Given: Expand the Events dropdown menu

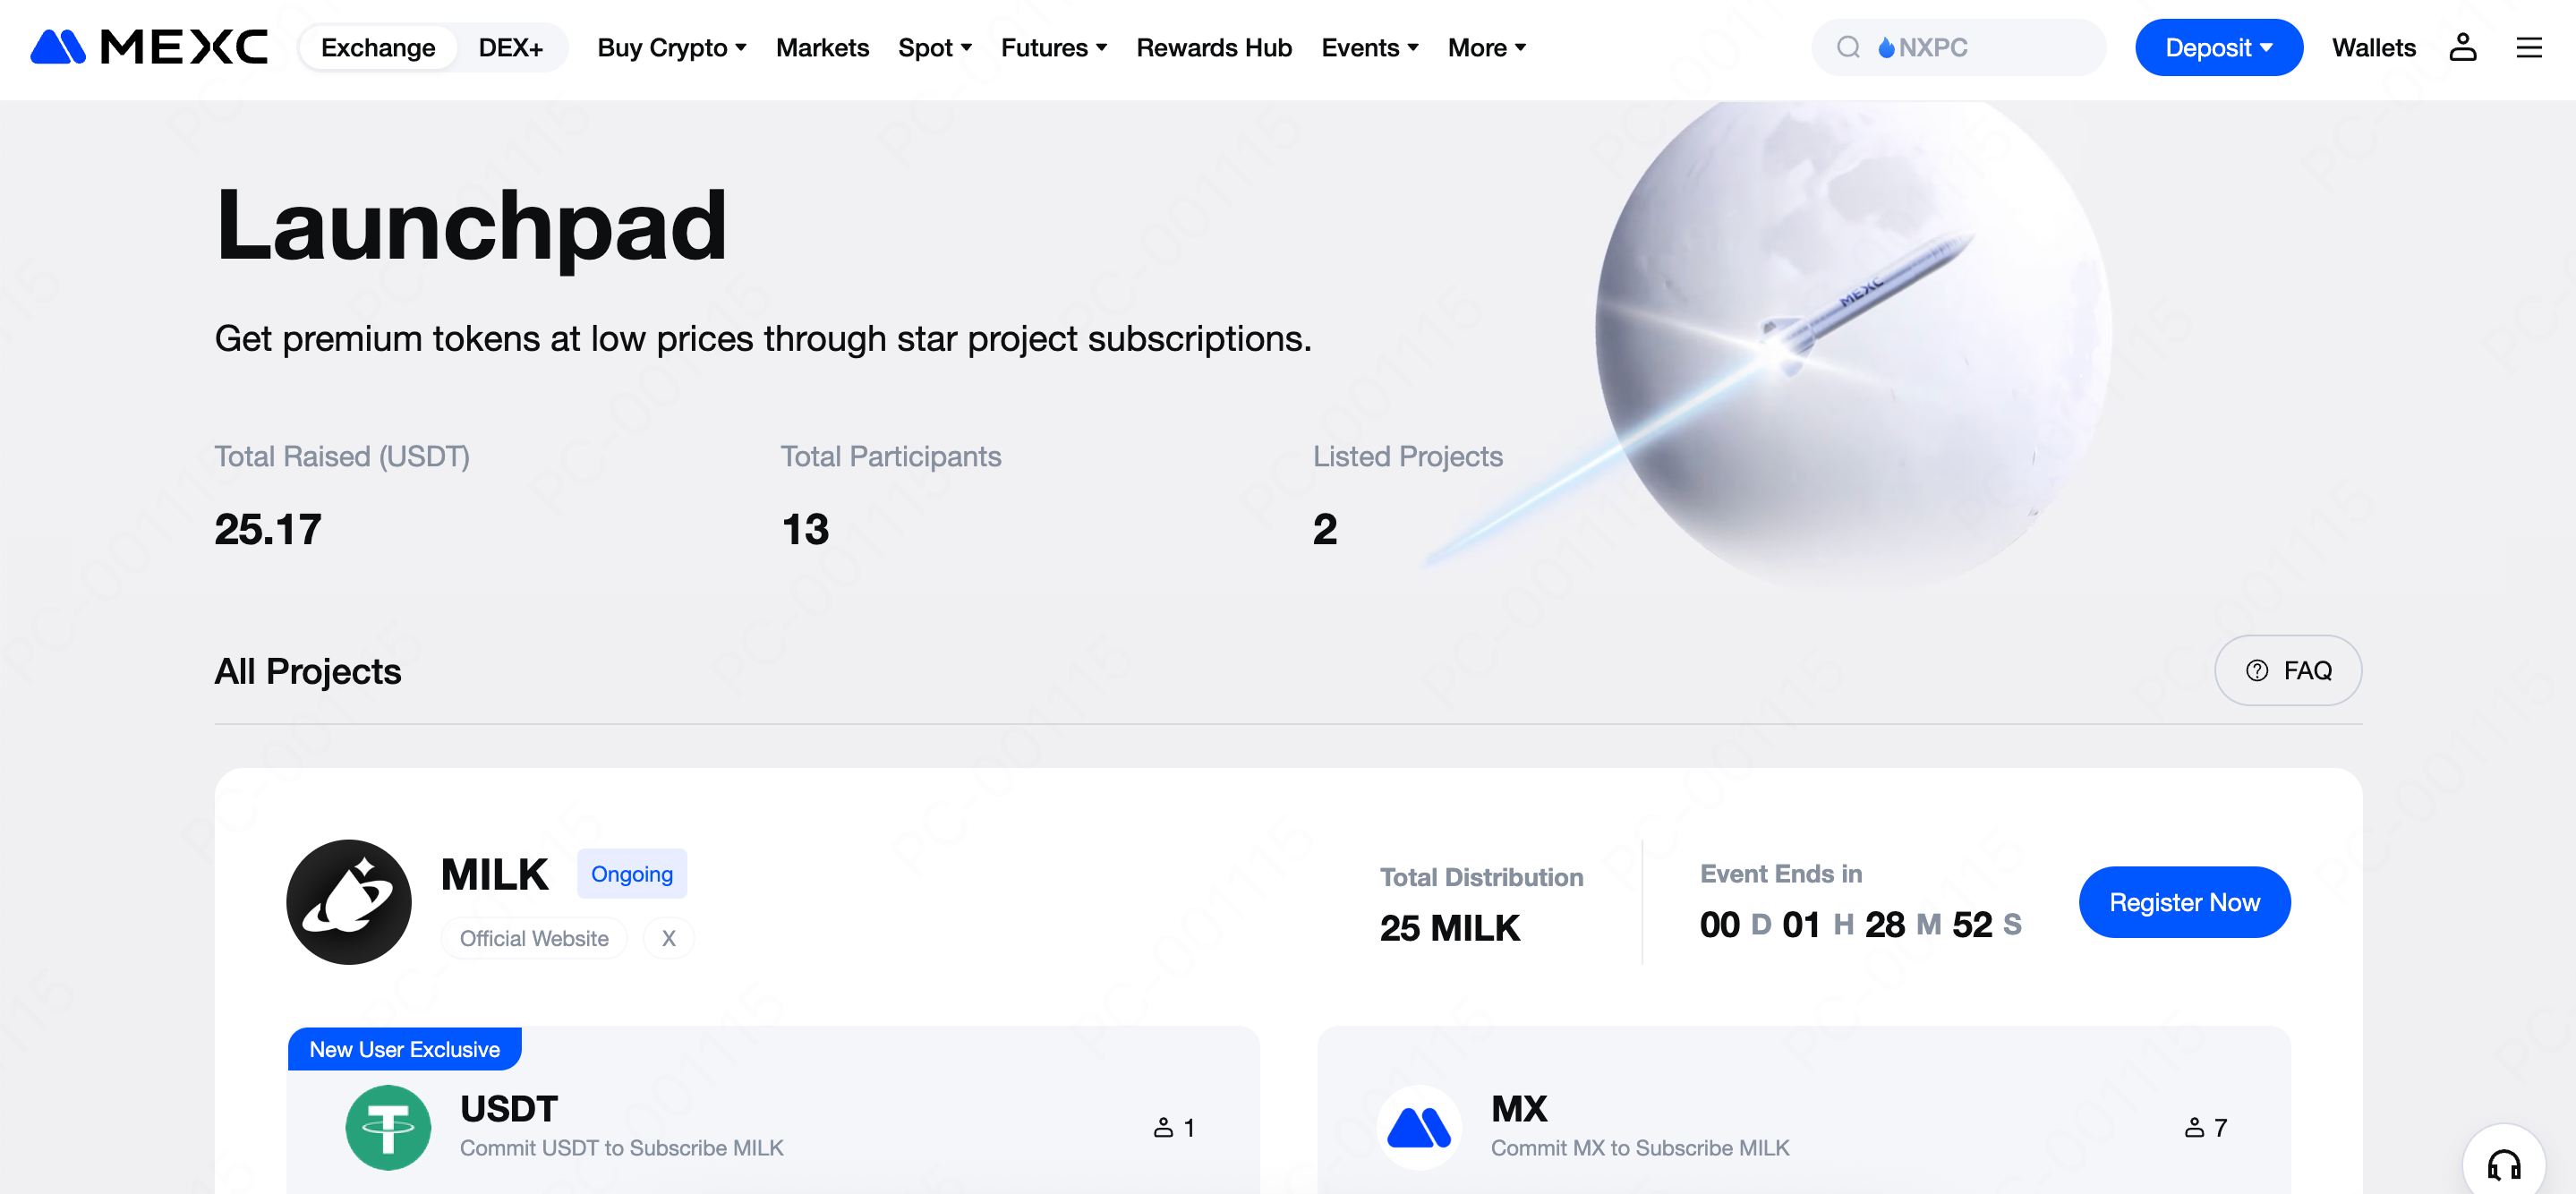Looking at the screenshot, I should click(1370, 47).
